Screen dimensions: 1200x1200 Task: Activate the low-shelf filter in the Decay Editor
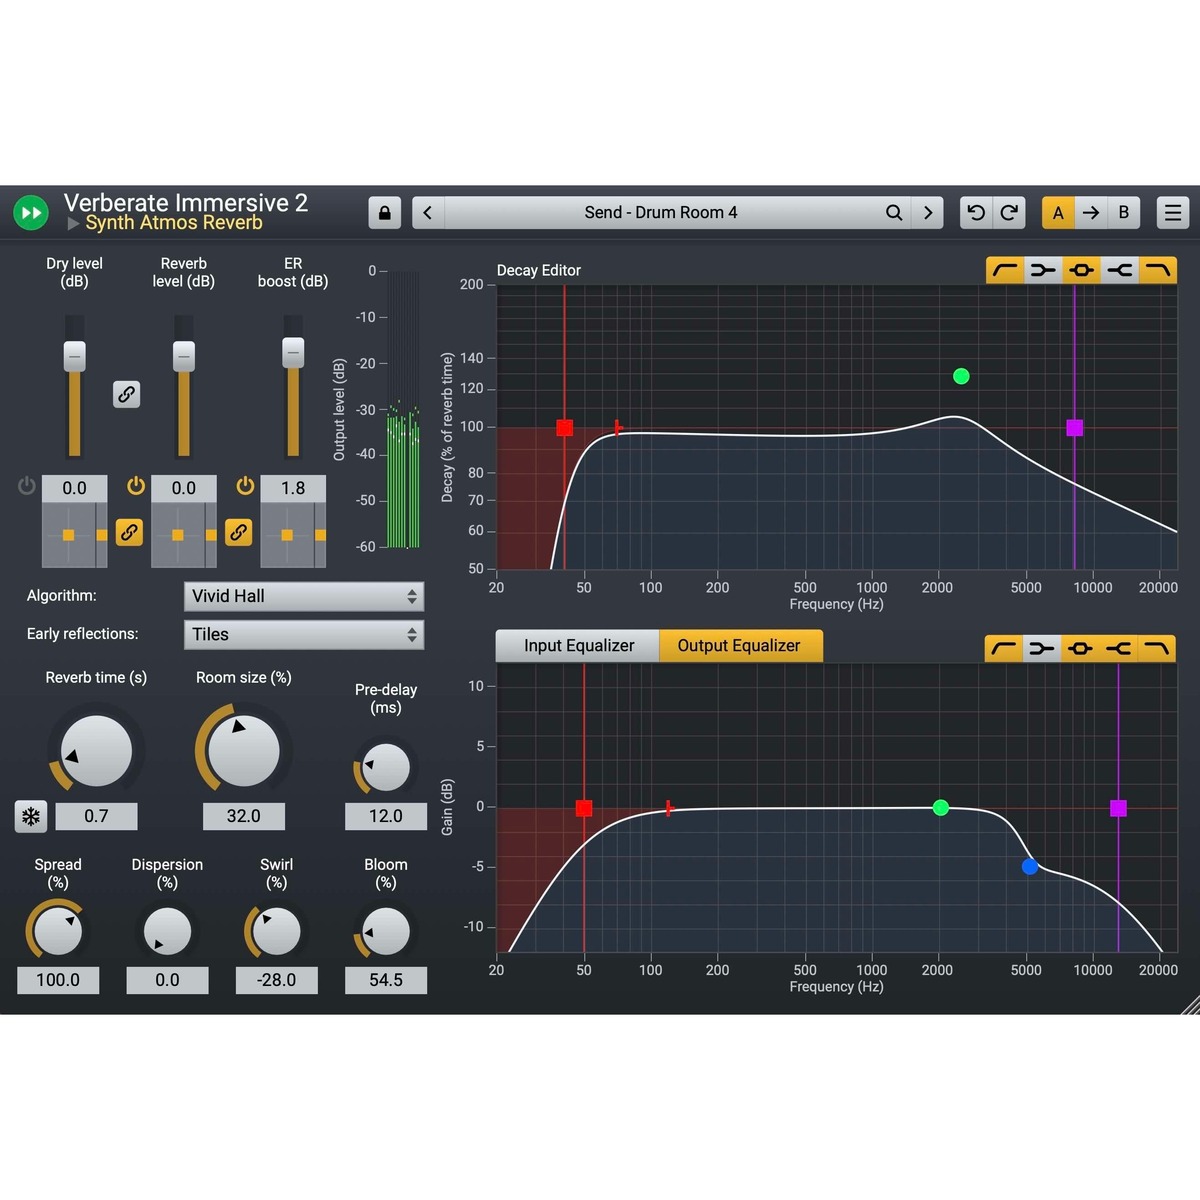click(x=1043, y=270)
